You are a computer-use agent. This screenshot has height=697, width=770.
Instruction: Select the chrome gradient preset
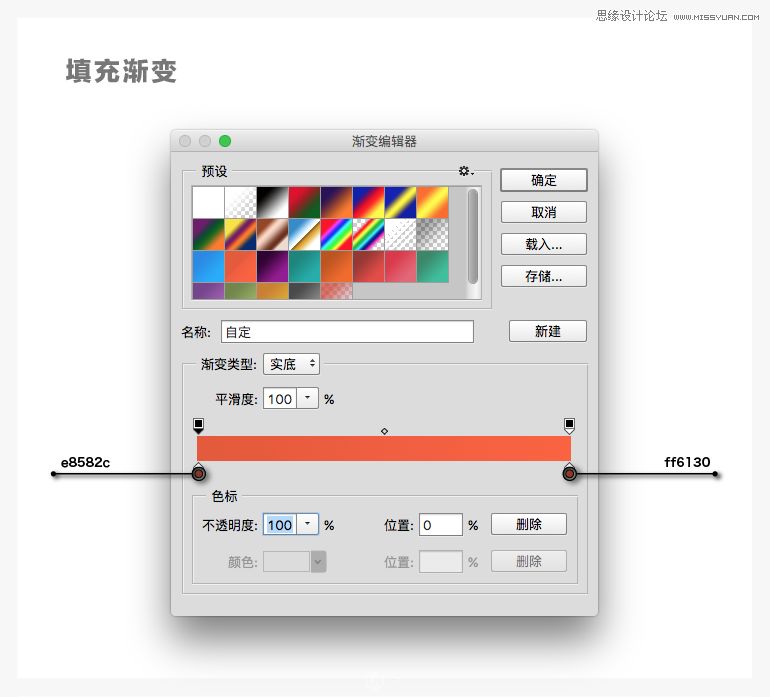pyautogui.click(x=304, y=234)
